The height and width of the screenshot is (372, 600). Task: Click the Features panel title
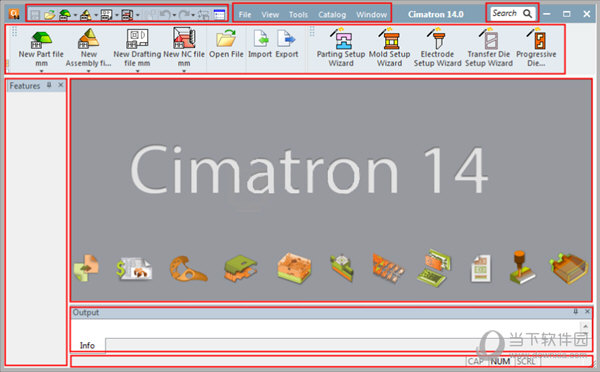pyautogui.click(x=25, y=86)
